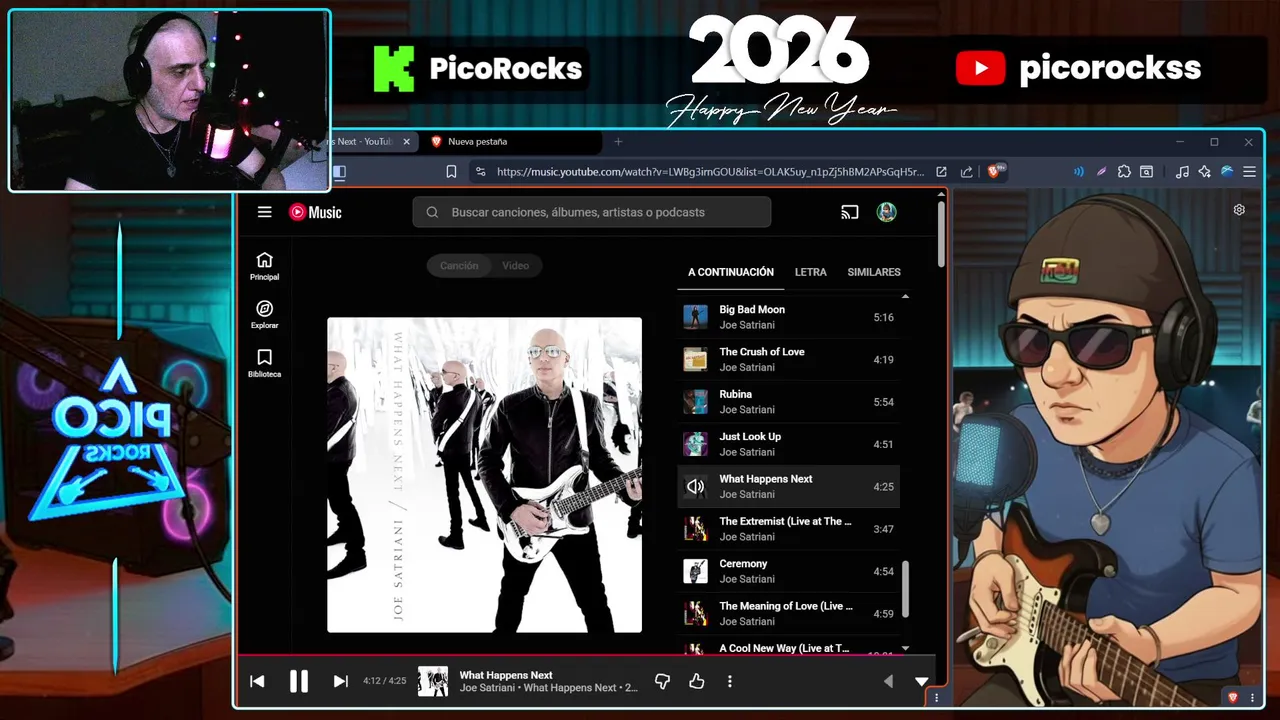
Task: Play Rubina from the queue
Action: [x=788, y=402]
